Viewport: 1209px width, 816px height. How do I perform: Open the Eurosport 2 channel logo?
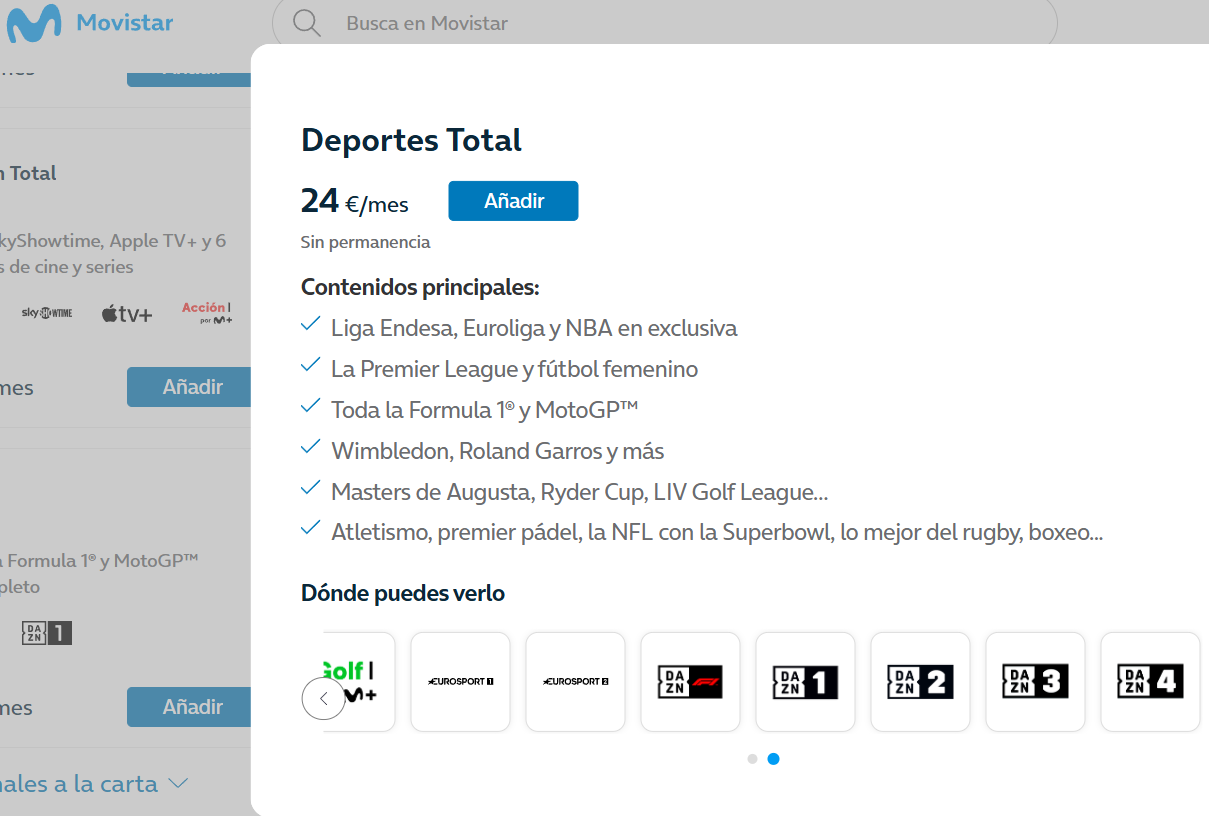575,681
